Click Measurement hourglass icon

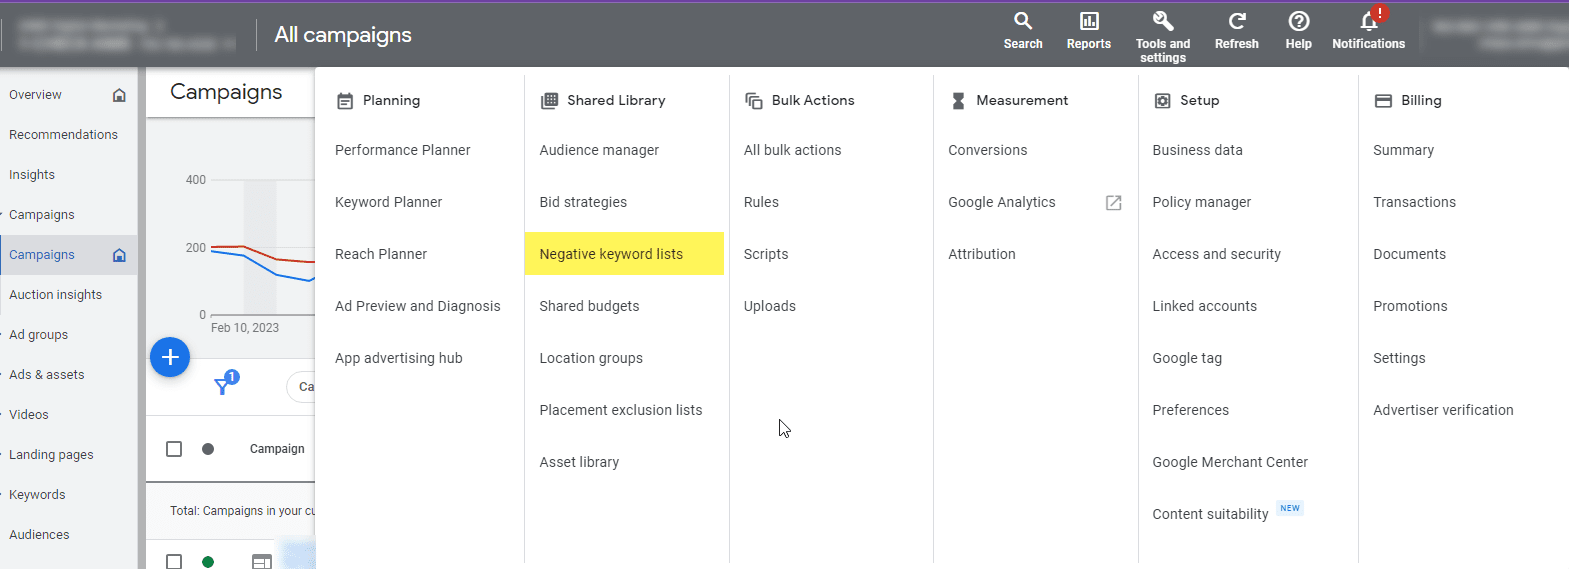[958, 101]
